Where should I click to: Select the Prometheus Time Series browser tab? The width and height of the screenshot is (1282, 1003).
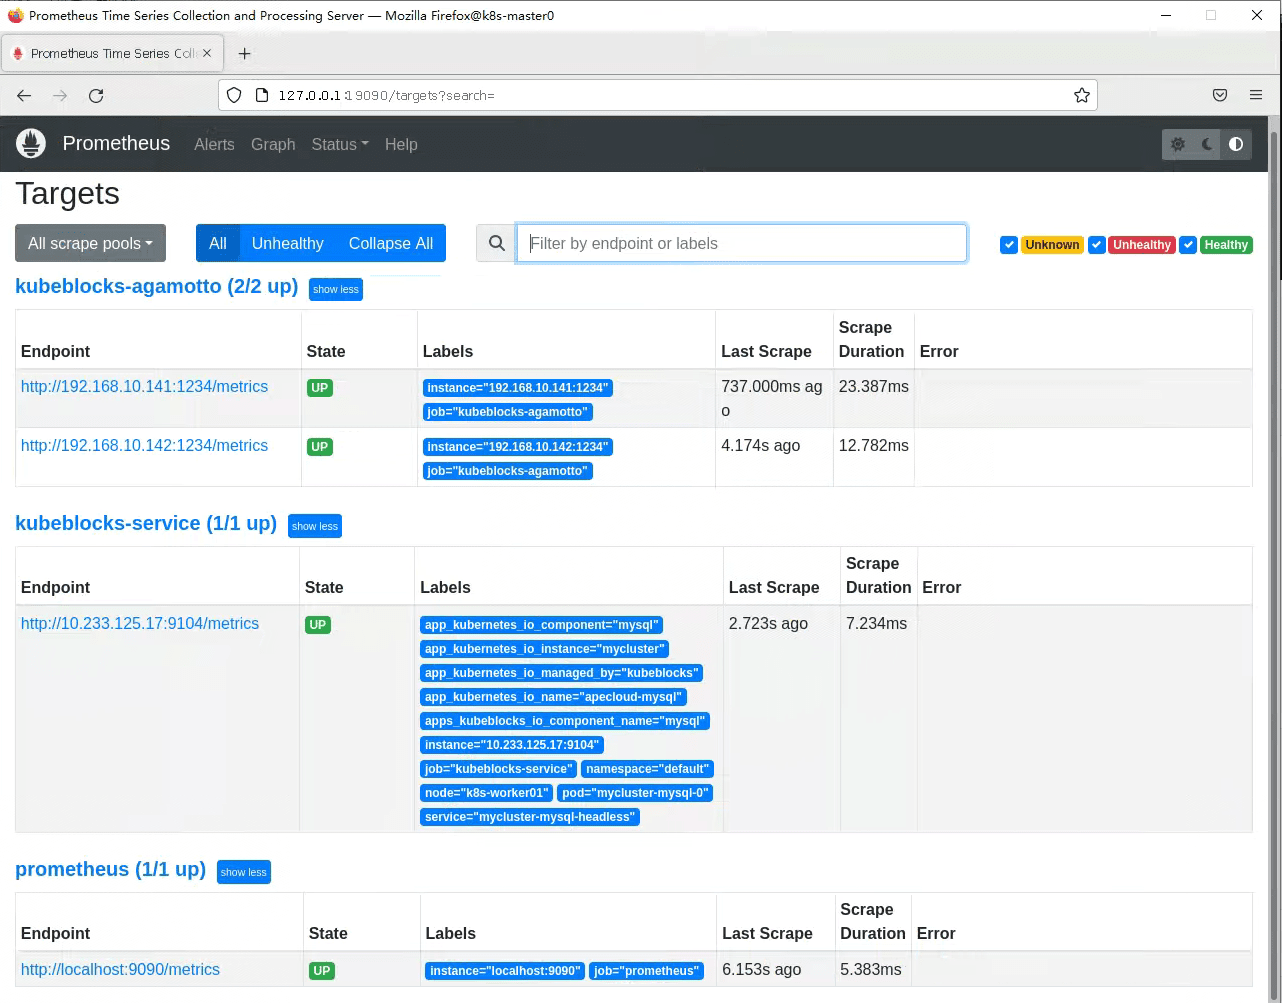click(112, 53)
